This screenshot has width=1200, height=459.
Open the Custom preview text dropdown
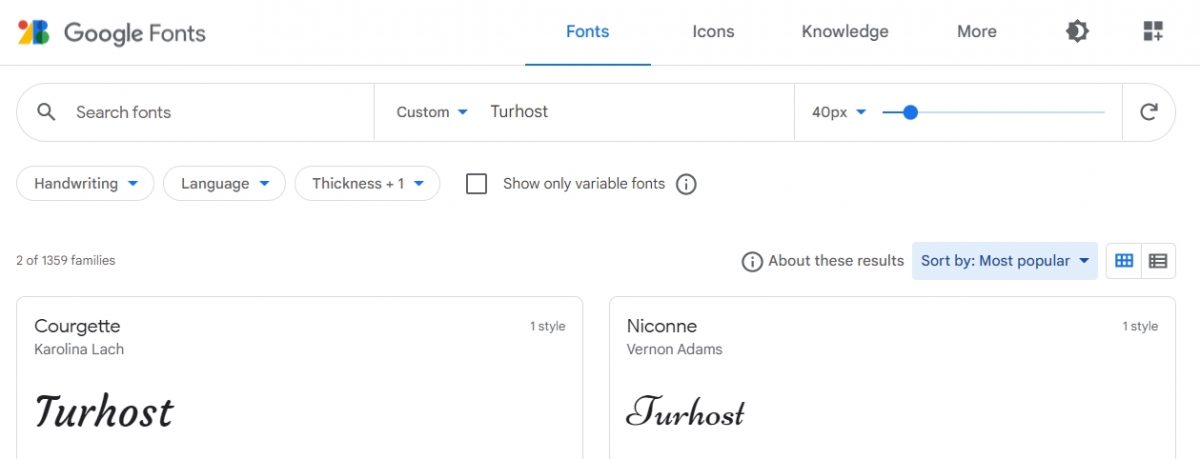(x=432, y=112)
